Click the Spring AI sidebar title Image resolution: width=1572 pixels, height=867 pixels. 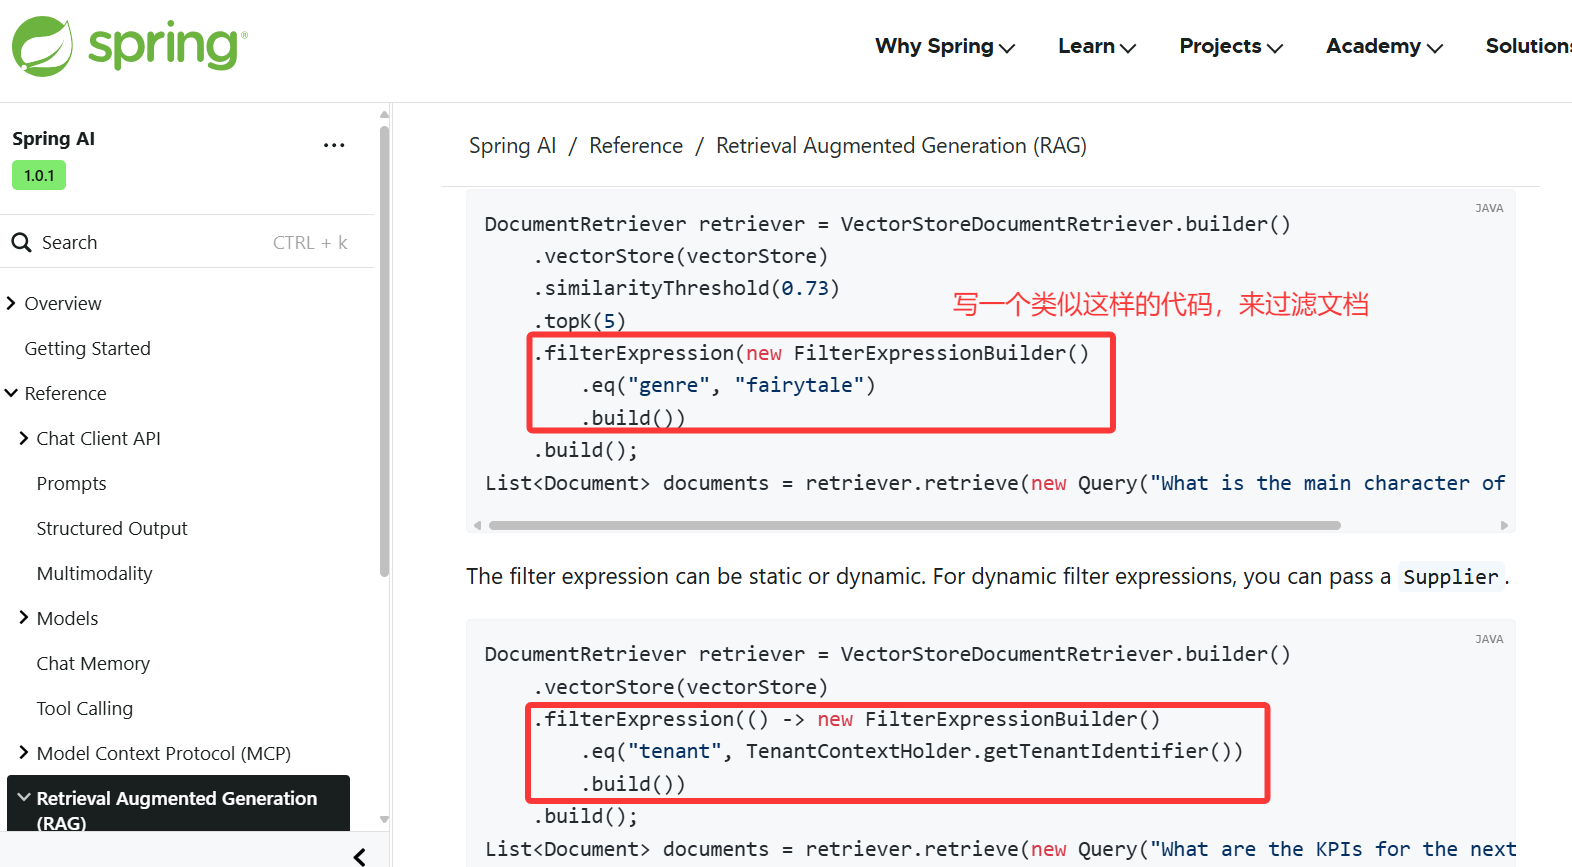point(53,138)
